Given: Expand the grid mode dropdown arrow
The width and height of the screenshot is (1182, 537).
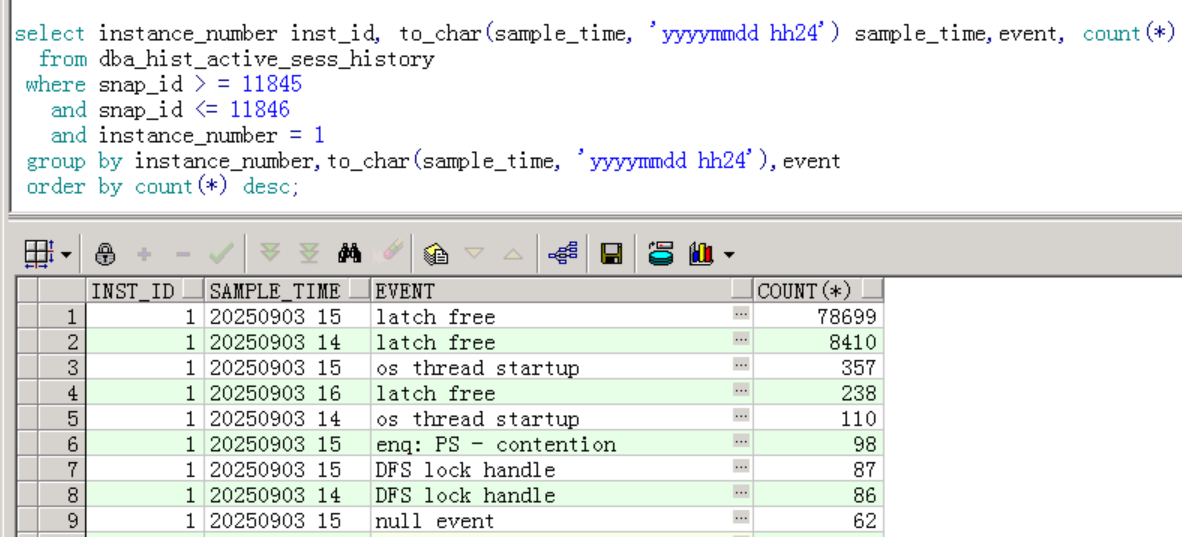Looking at the screenshot, I should 66,255.
